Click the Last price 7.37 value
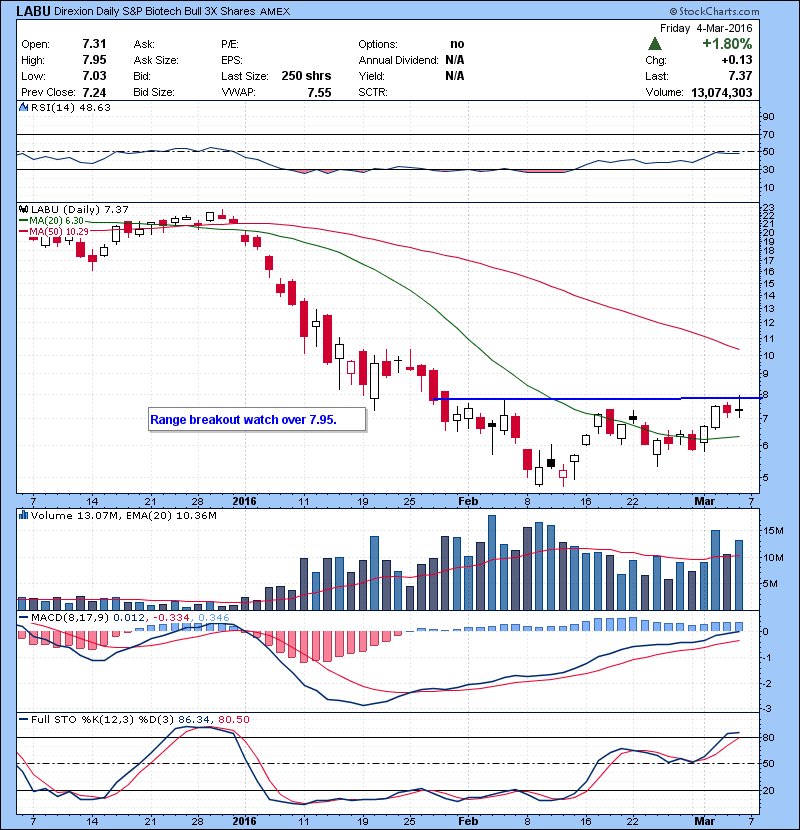Screen dimensions: 800x830 click(x=740, y=76)
